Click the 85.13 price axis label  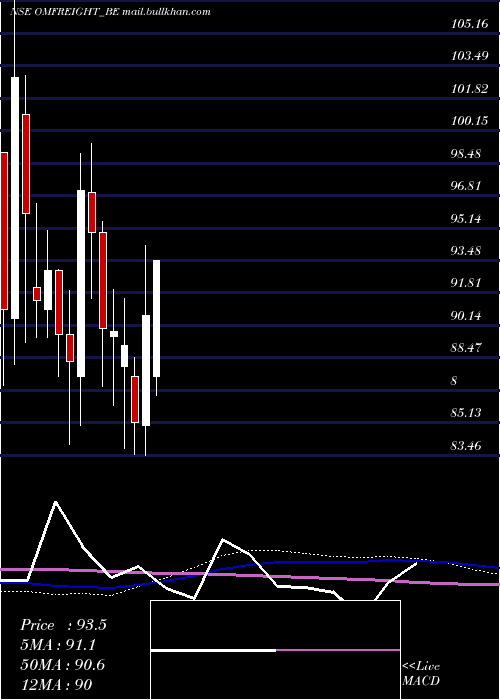click(466, 413)
